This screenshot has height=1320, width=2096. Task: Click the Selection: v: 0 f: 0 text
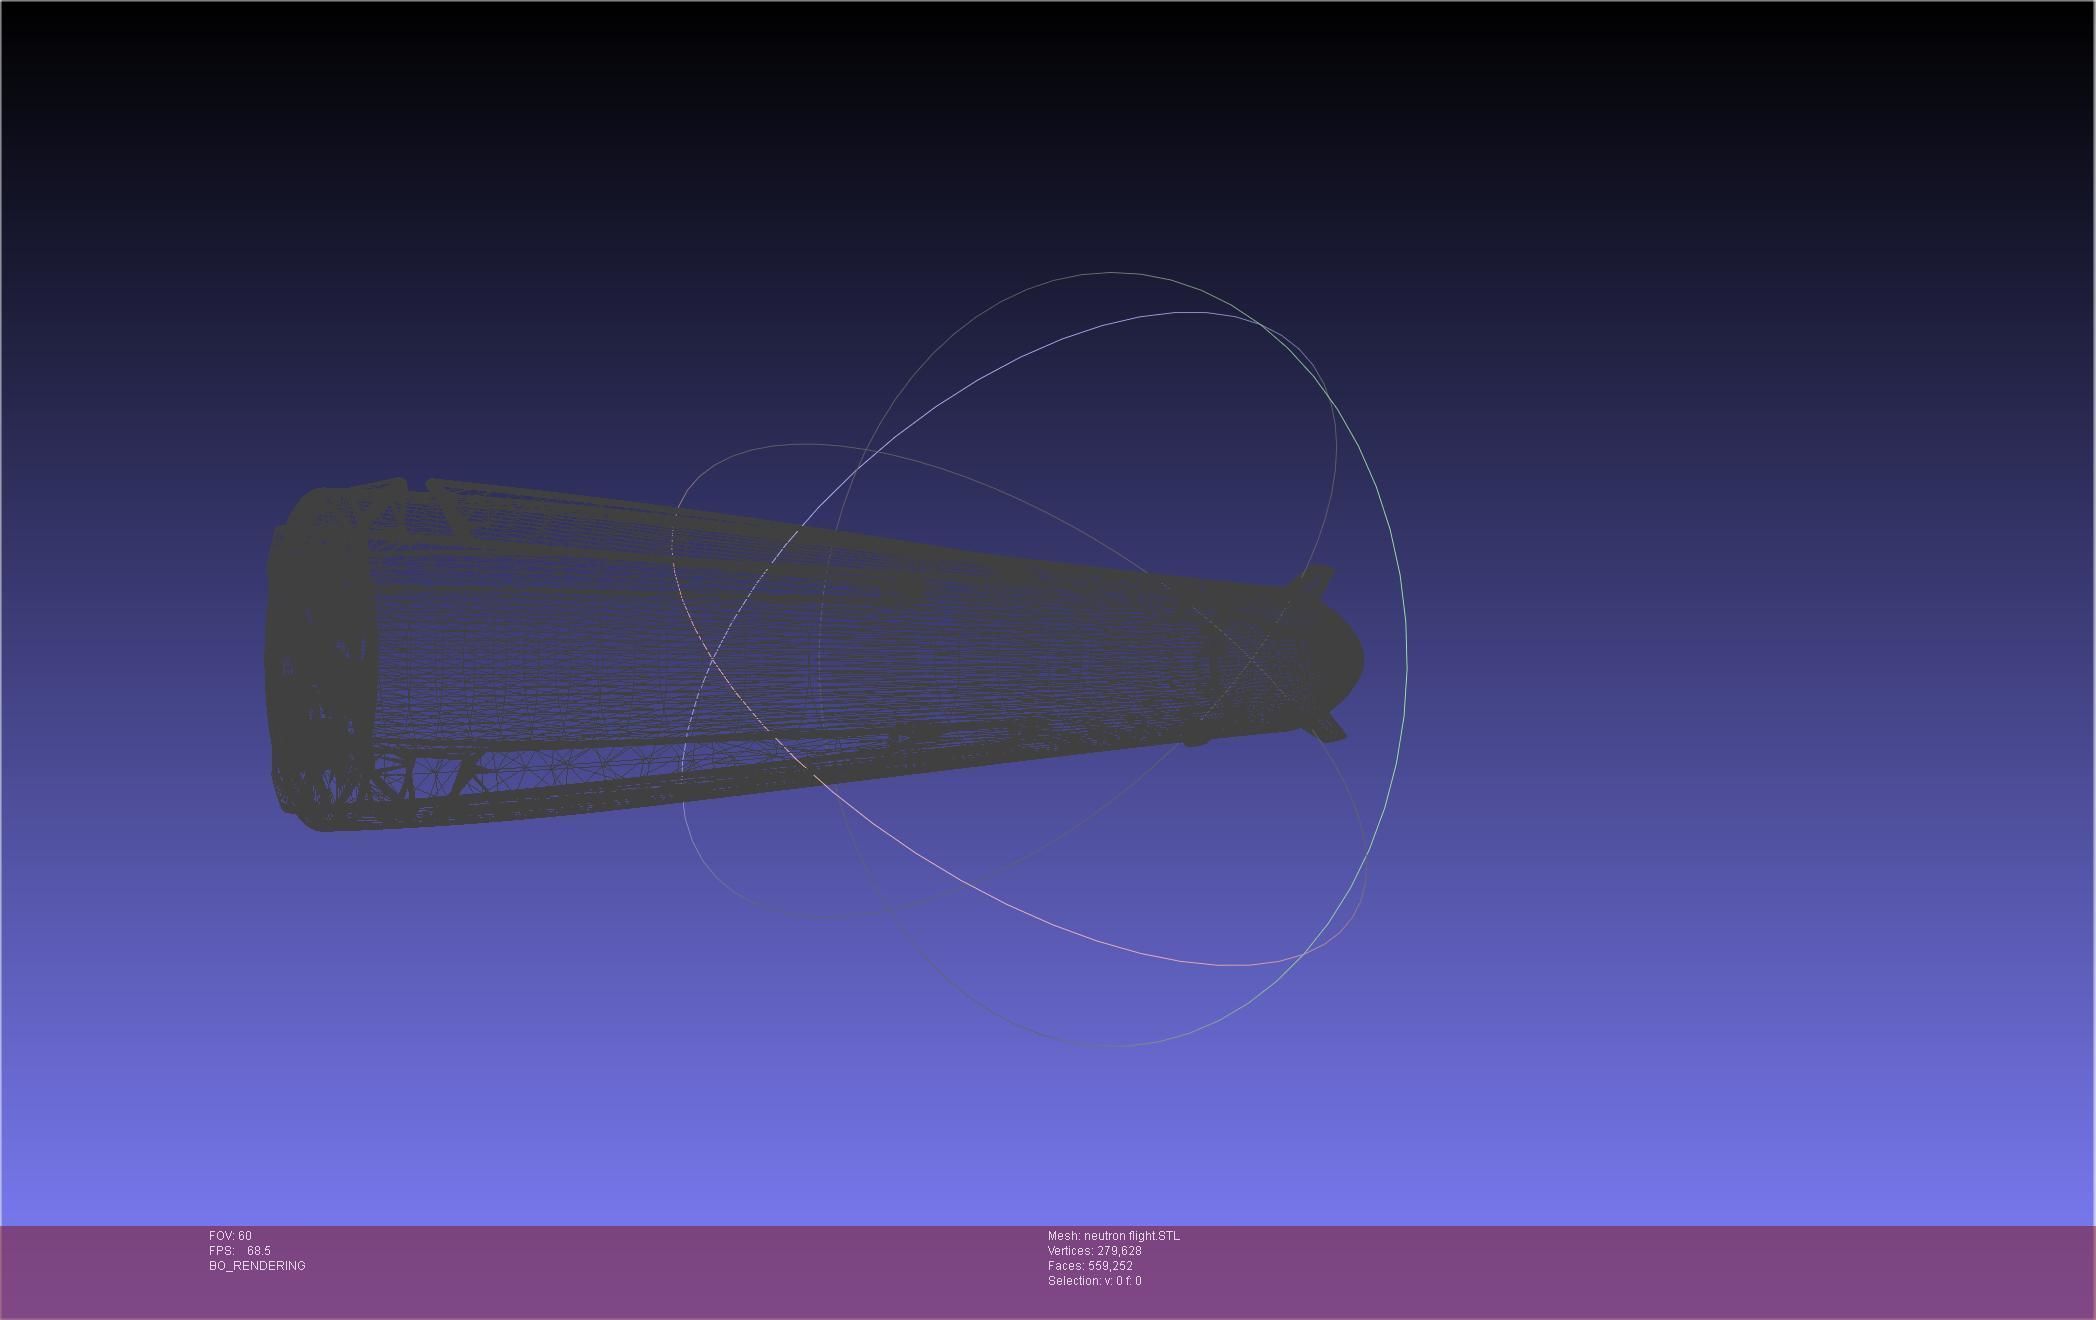click(x=1094, y=1281)
